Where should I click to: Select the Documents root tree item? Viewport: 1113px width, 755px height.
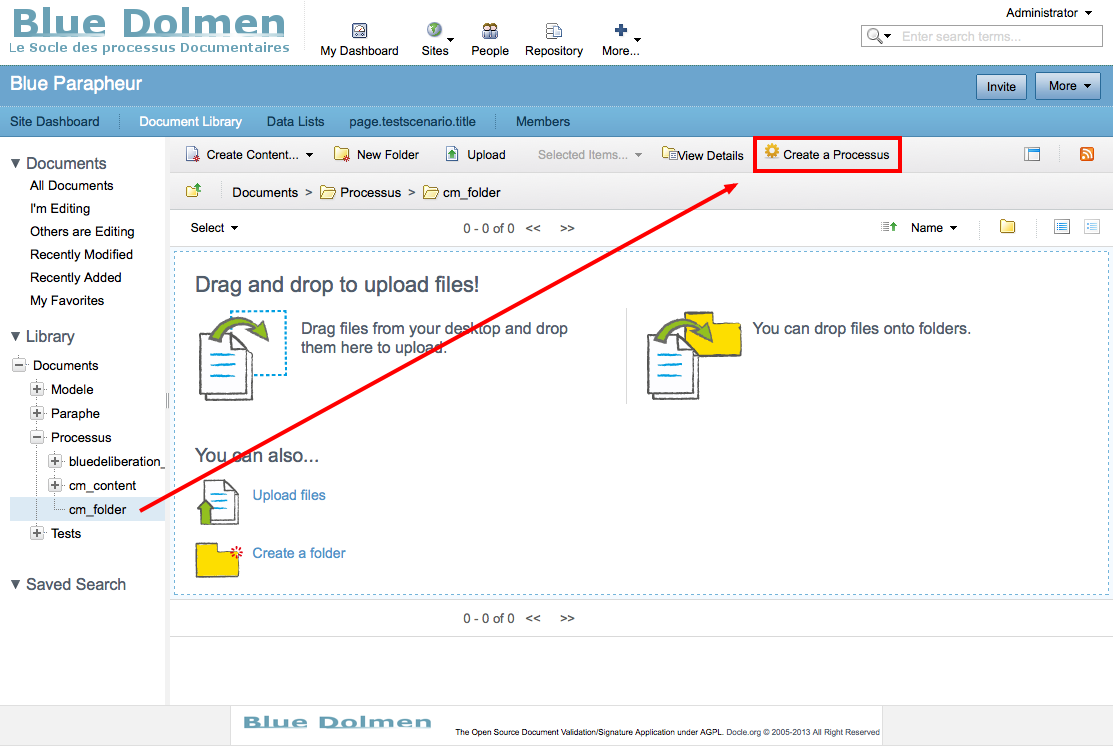pos(65,365)
